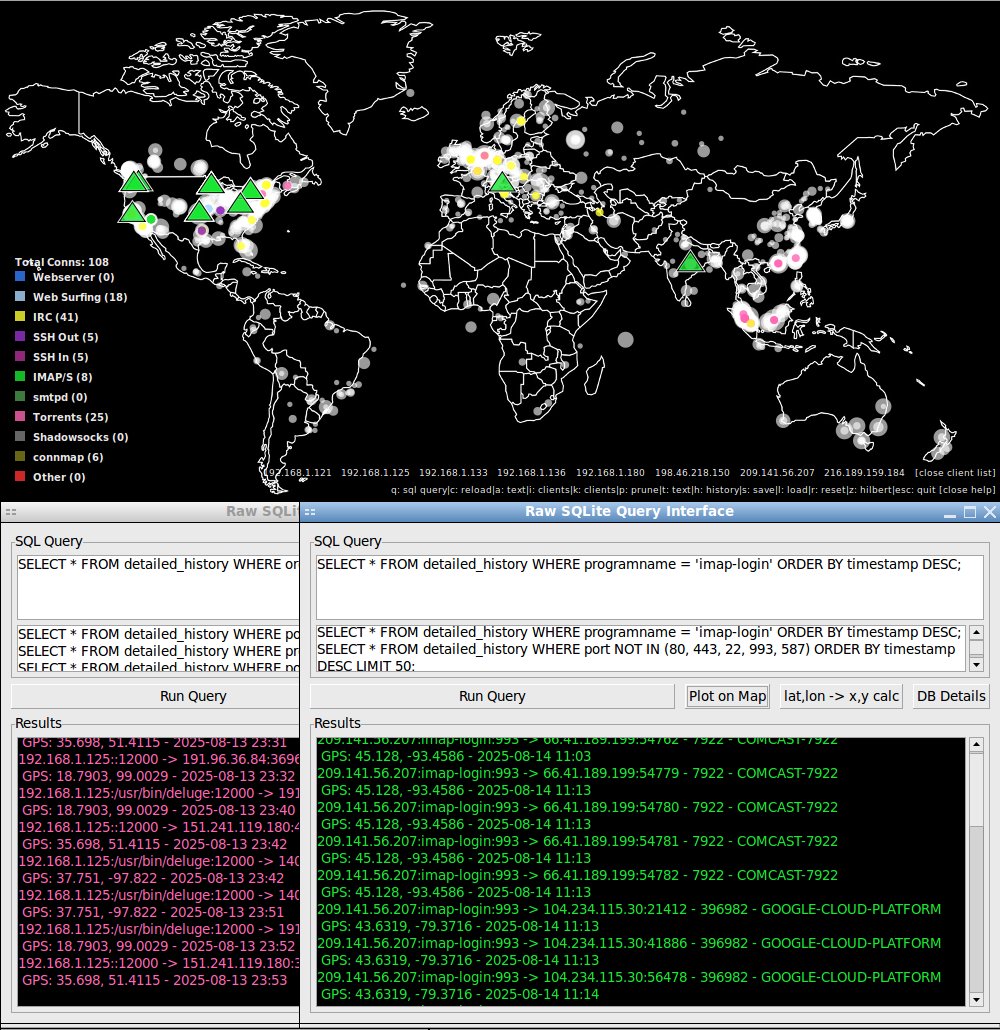Image resolution: width=1000 pixels, height=1030 pixels.
Task: Click the Torrents pink legend swatch
Action: (20, 416)
